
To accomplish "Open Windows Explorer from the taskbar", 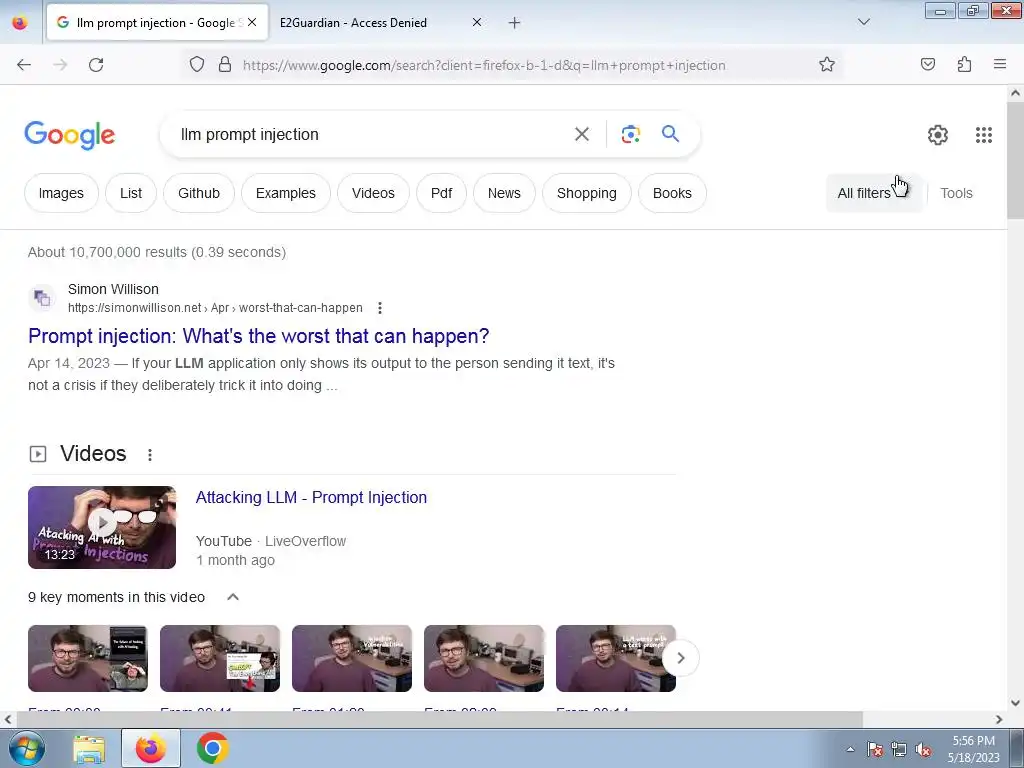I will [89, 749].
